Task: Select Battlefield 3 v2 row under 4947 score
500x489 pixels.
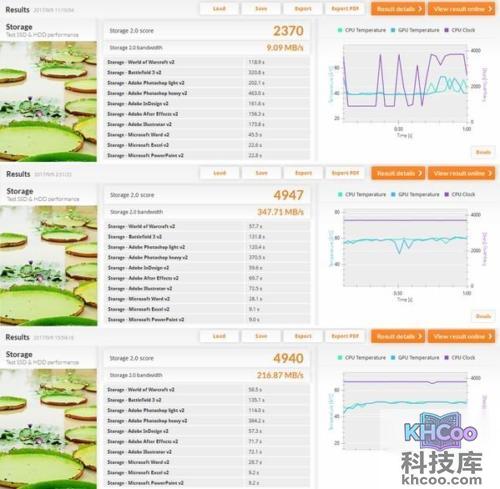Action: pos(207,237)
